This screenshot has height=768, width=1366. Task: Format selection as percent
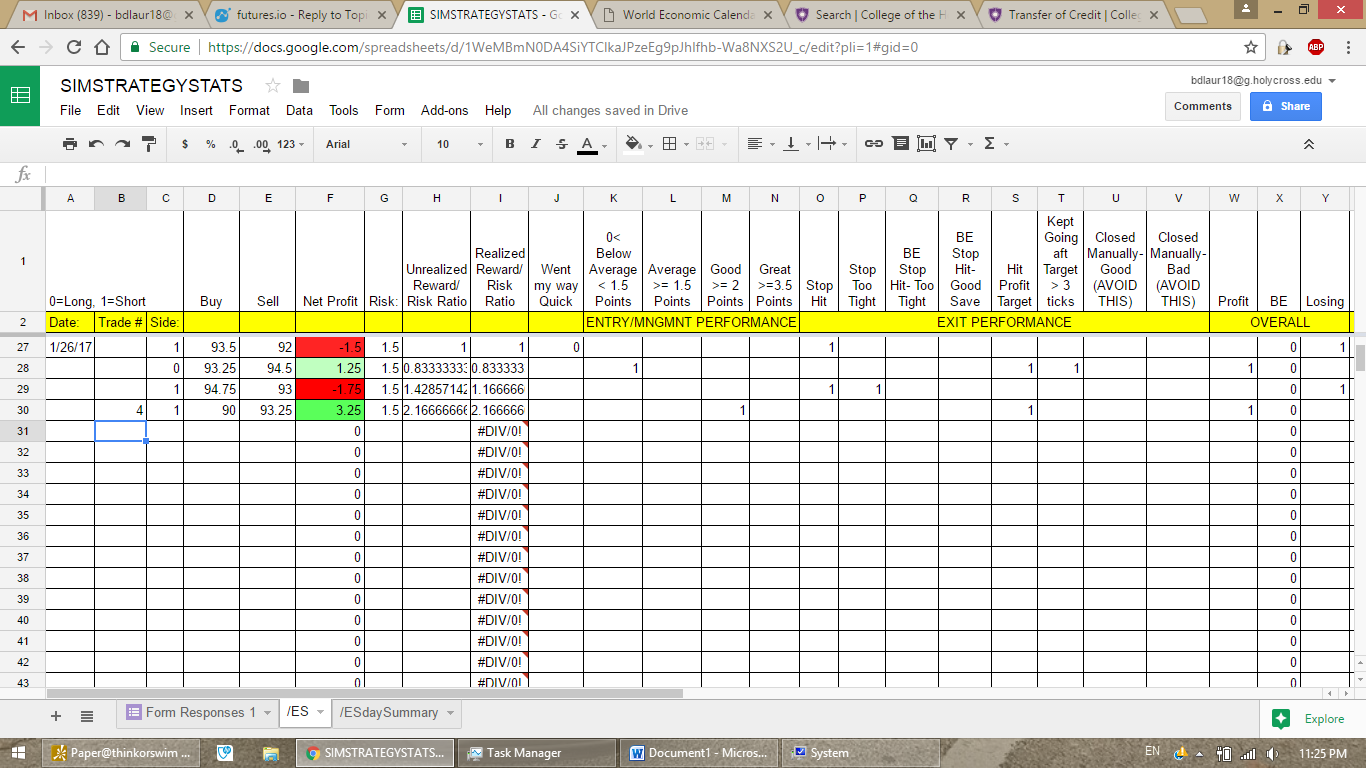(211, 144)
